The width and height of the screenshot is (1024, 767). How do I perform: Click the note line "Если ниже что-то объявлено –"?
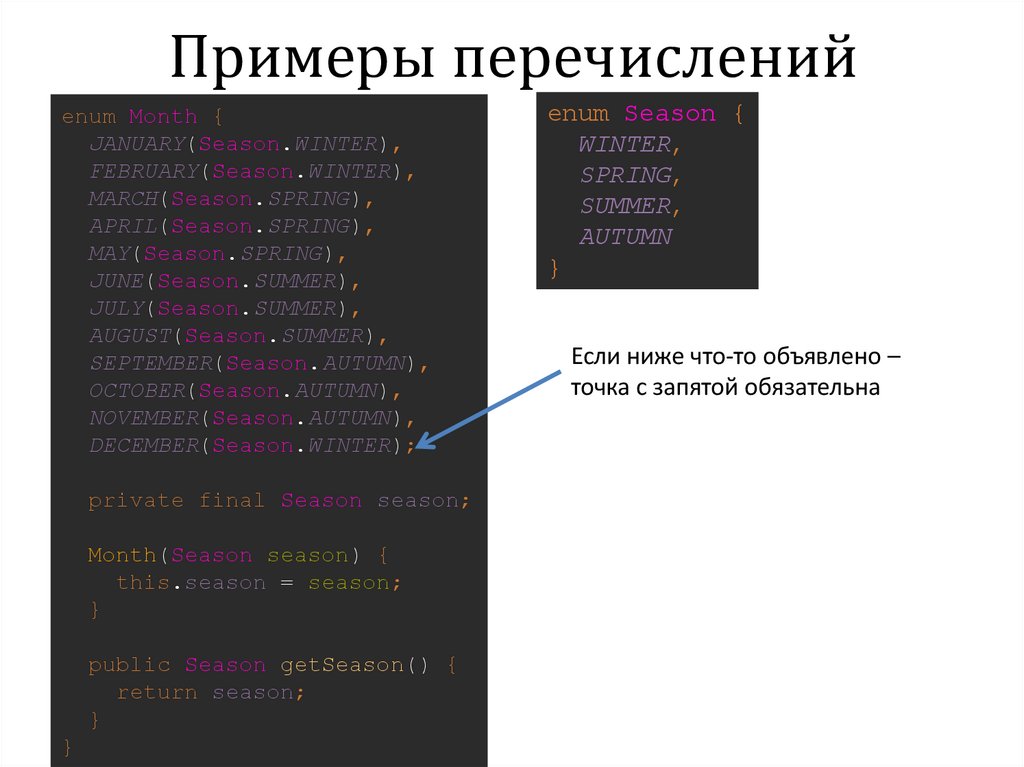[736, 357]
